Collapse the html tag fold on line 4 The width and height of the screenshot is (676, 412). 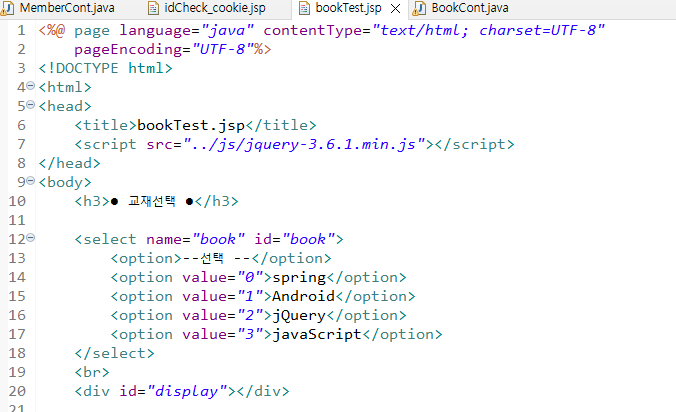tap(31, 86)
